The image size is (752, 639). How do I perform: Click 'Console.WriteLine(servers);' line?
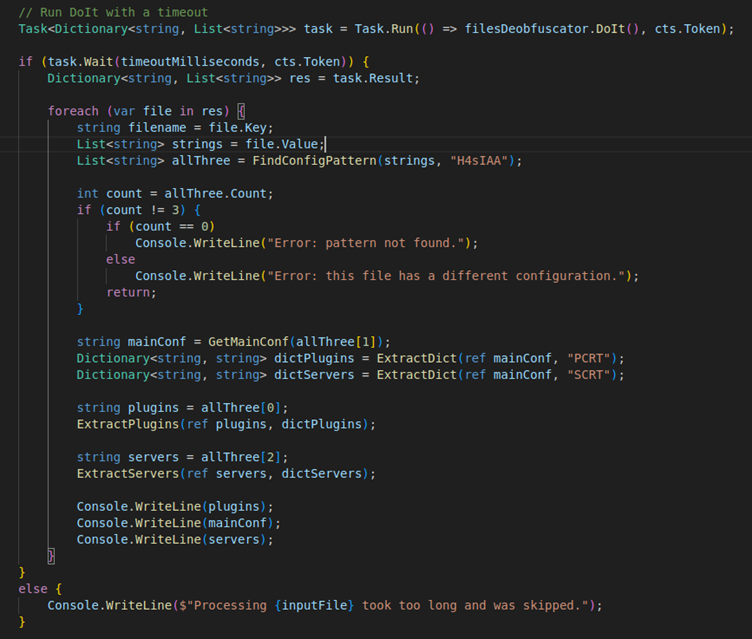[175, 540]
